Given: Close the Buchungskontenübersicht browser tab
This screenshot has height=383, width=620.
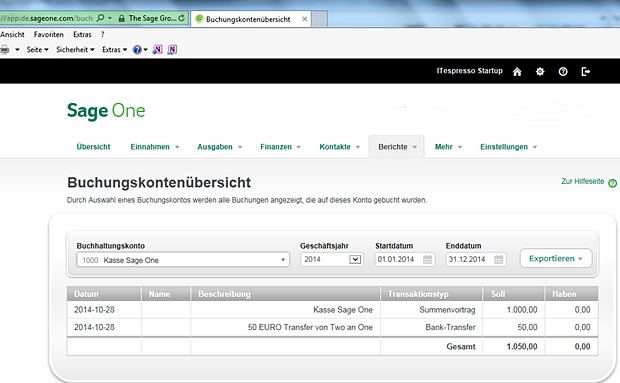Looking at the screenshot, I should coord(304,19).
